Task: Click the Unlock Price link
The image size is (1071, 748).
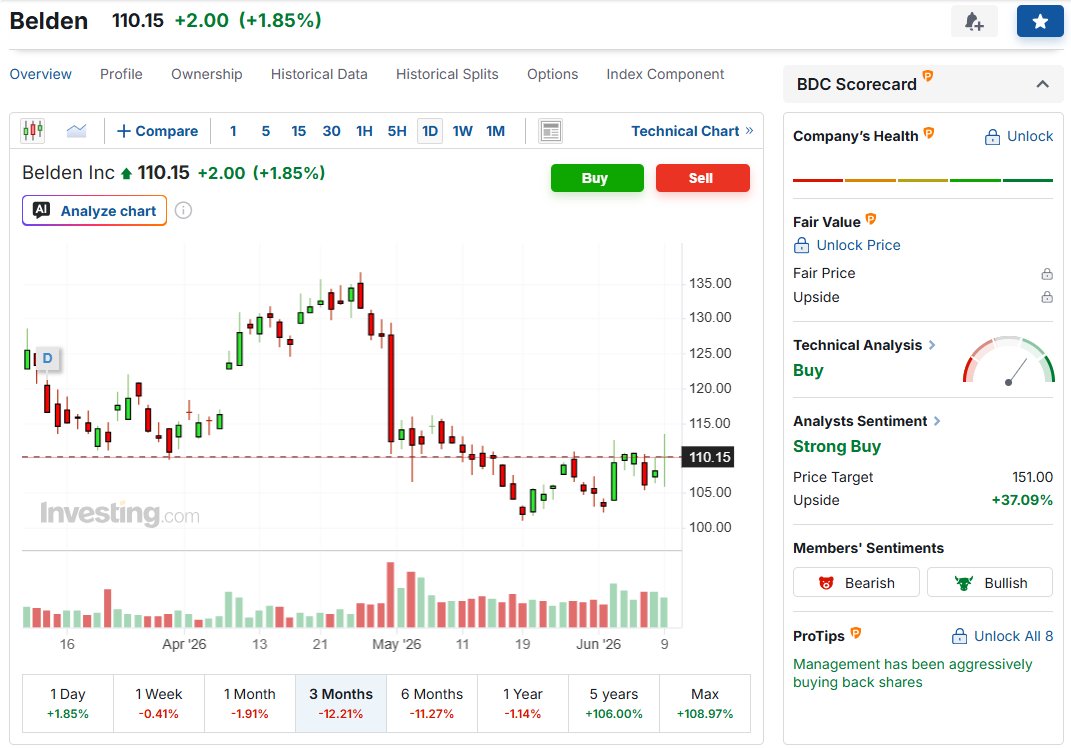Action: (x=847, y=245)
